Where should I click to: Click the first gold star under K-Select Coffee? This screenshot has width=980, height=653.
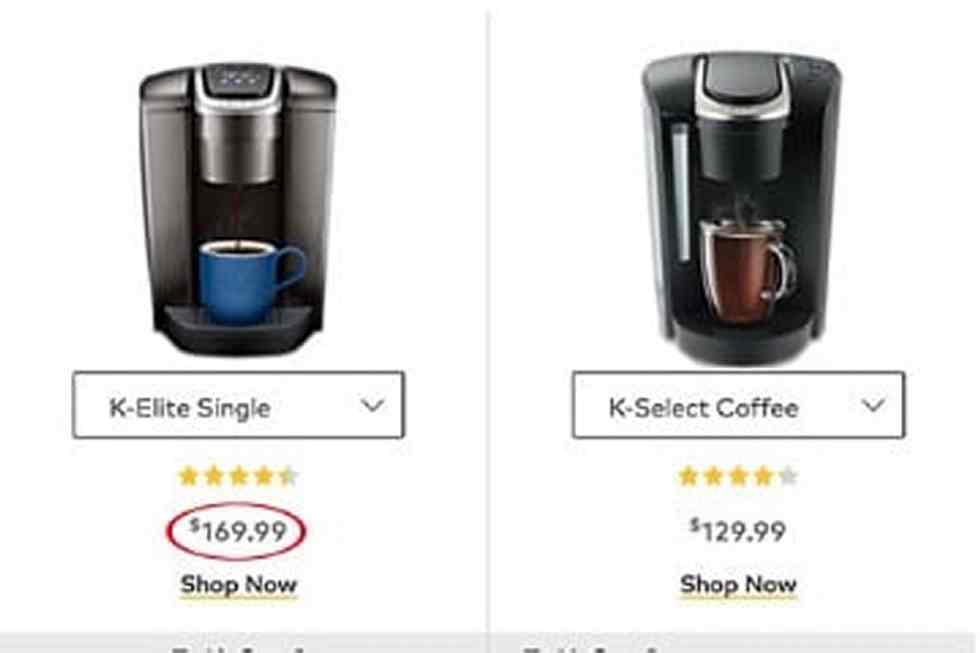(x=688, y=476)
